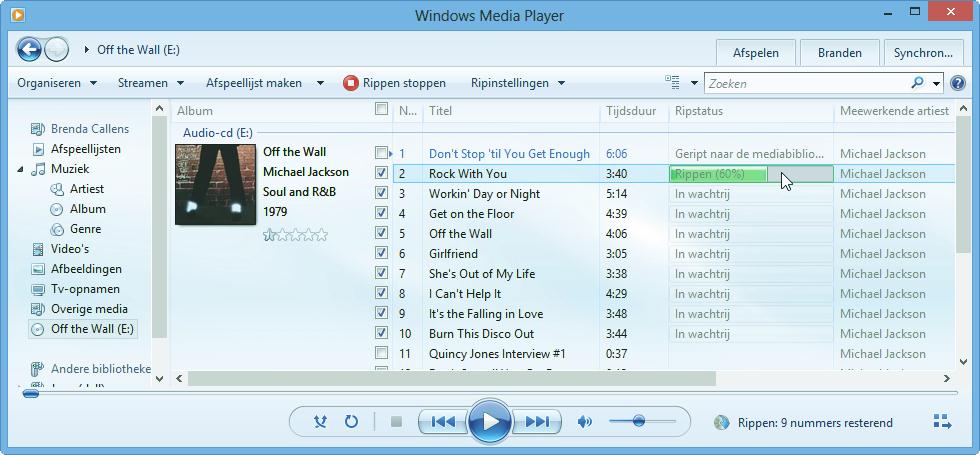The width and height of the screenshot is (980, 455).
Task: Click the seek bar handle
Action: (x=31, y=394)
